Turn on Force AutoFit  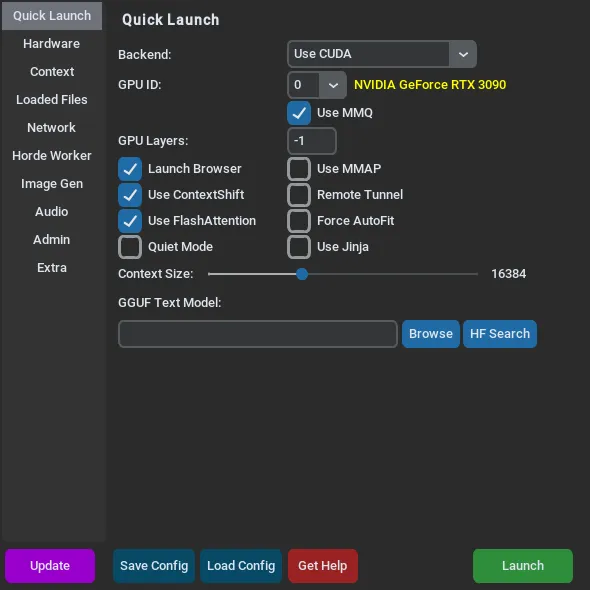299,221
